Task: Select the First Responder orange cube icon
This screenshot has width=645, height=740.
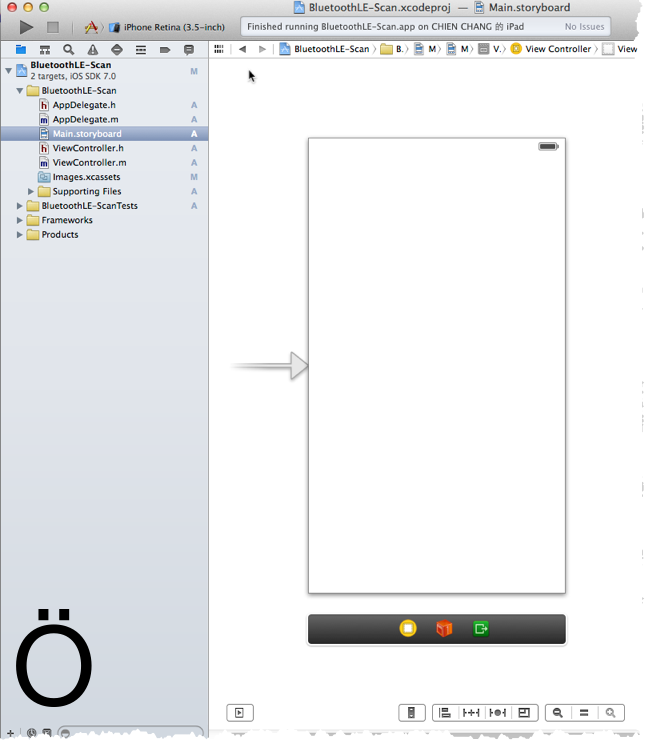Action: click(x=444, y=629)
